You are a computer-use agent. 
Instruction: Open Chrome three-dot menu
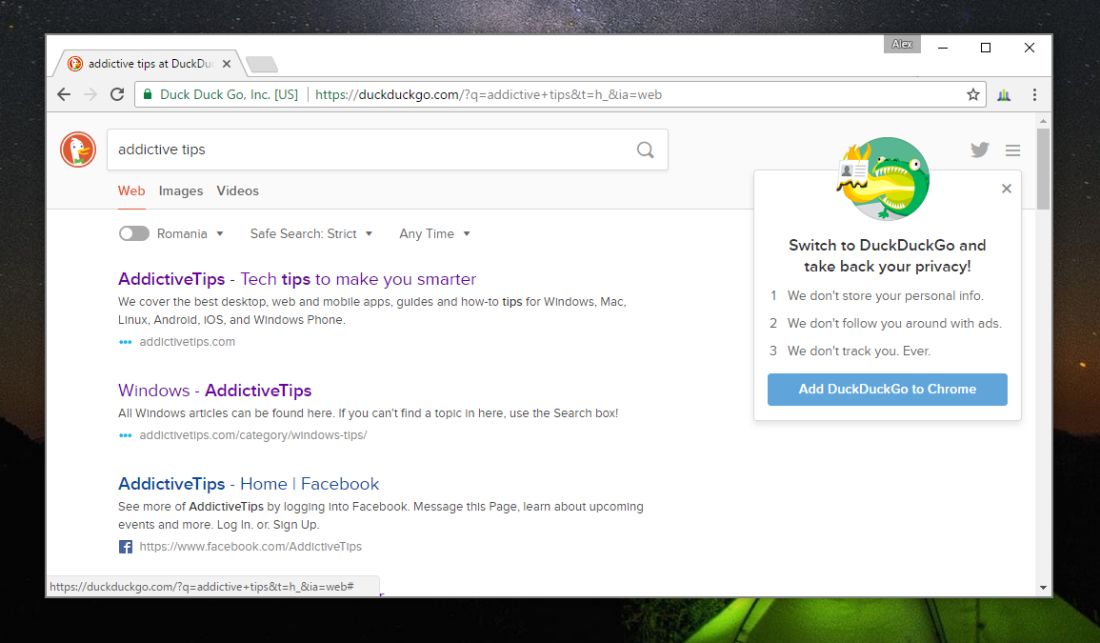[x=1035, y=95]
